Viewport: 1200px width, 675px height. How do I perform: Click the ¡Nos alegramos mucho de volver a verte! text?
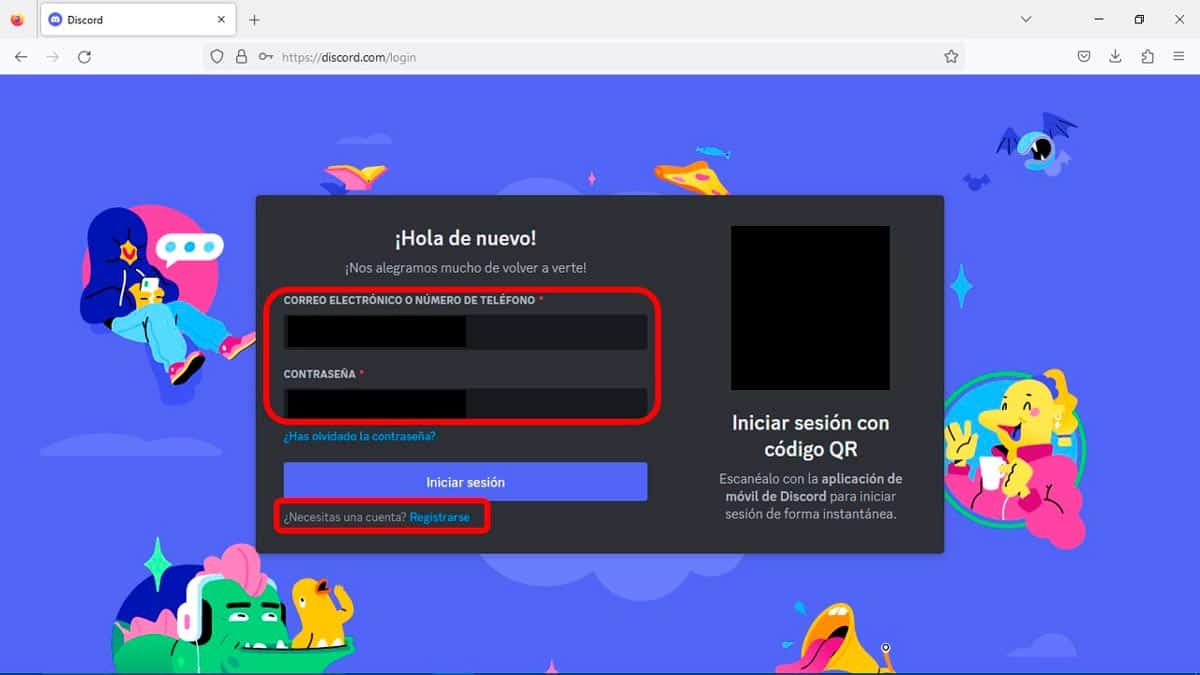click(x=465, y=268)
